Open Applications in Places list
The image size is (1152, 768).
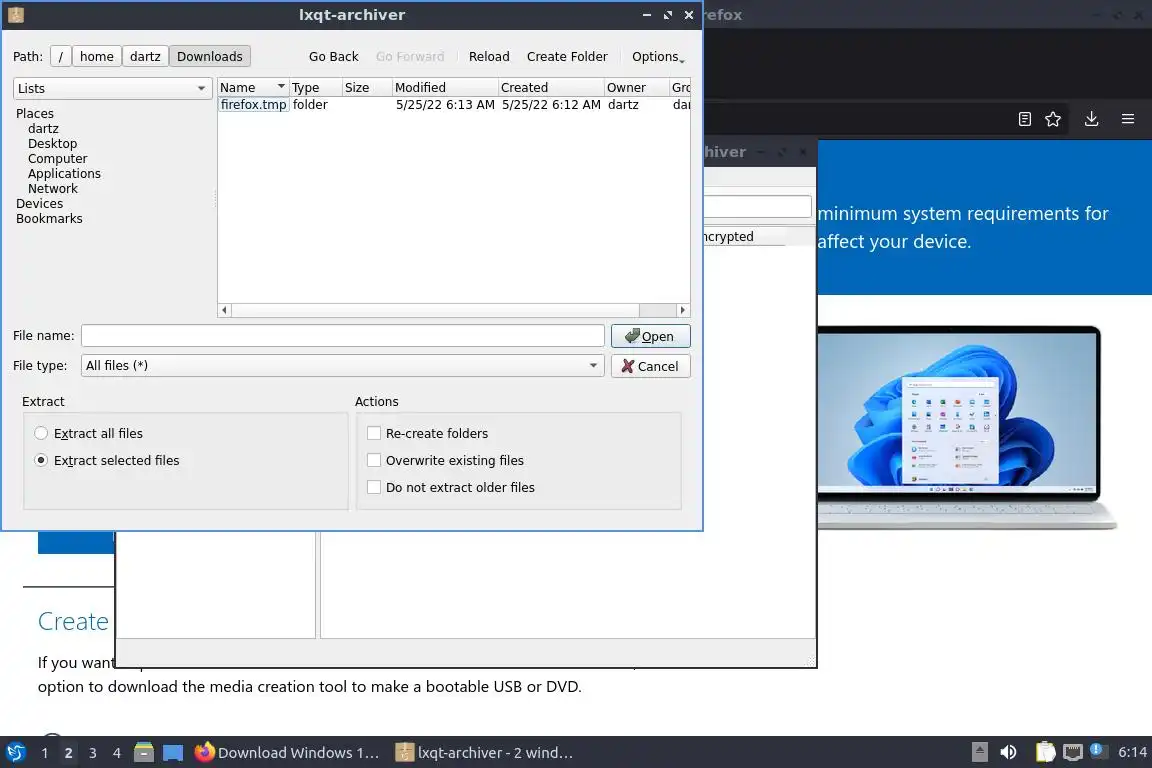64,173
